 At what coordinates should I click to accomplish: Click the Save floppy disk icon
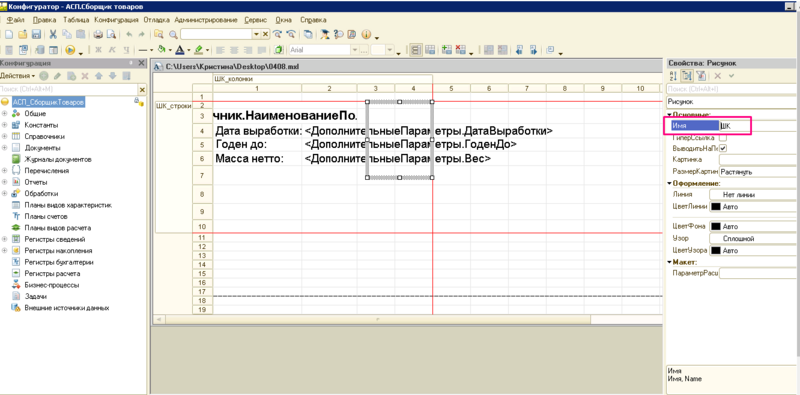[x=36, y=35]
